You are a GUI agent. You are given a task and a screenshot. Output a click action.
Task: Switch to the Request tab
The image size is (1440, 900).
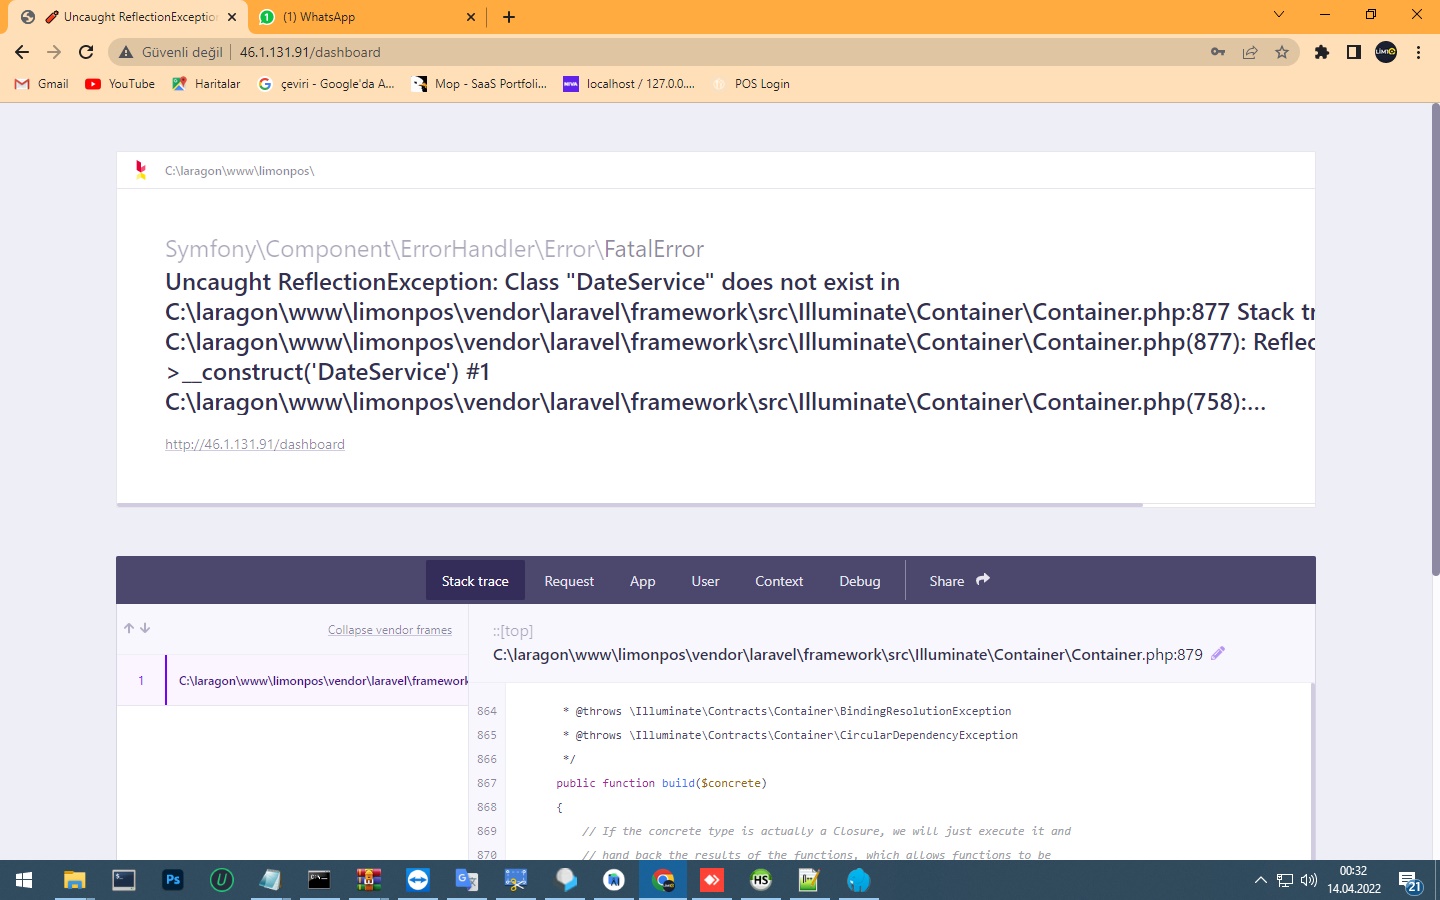click(568, 580)
